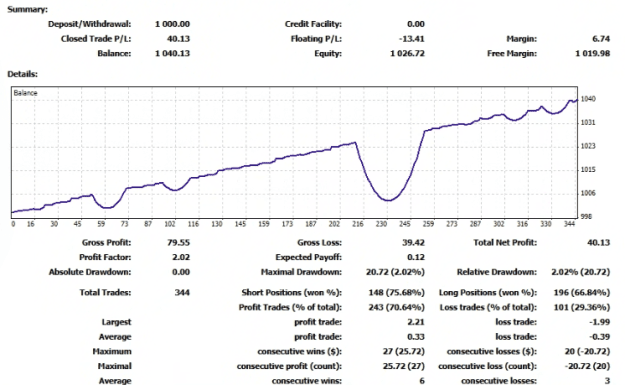
Task: Click the largest loss trade value -1.99
Action: point(599,322)
